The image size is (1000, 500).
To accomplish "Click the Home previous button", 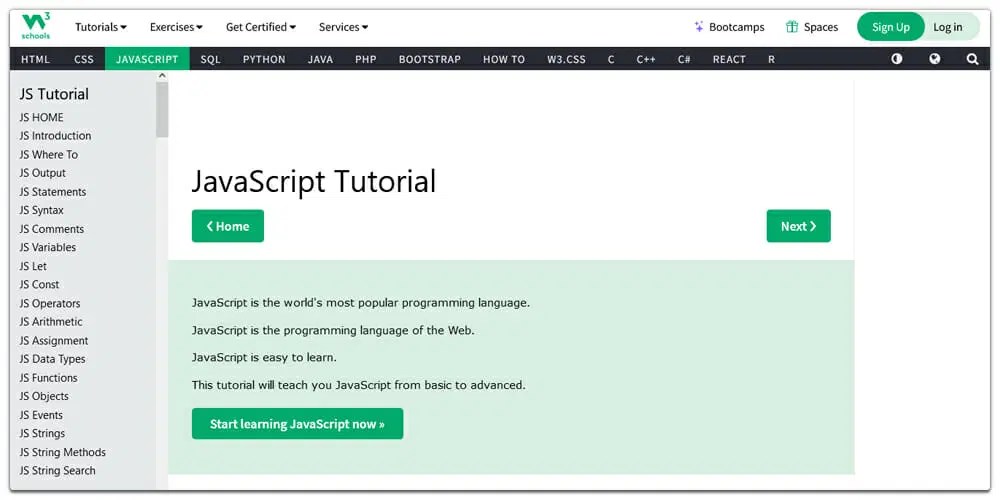I will click(228, 226).
